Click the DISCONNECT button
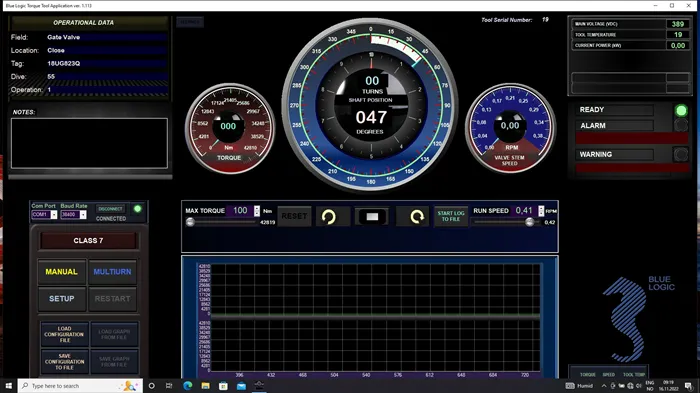The image size is (700, 393). point(110,209)
